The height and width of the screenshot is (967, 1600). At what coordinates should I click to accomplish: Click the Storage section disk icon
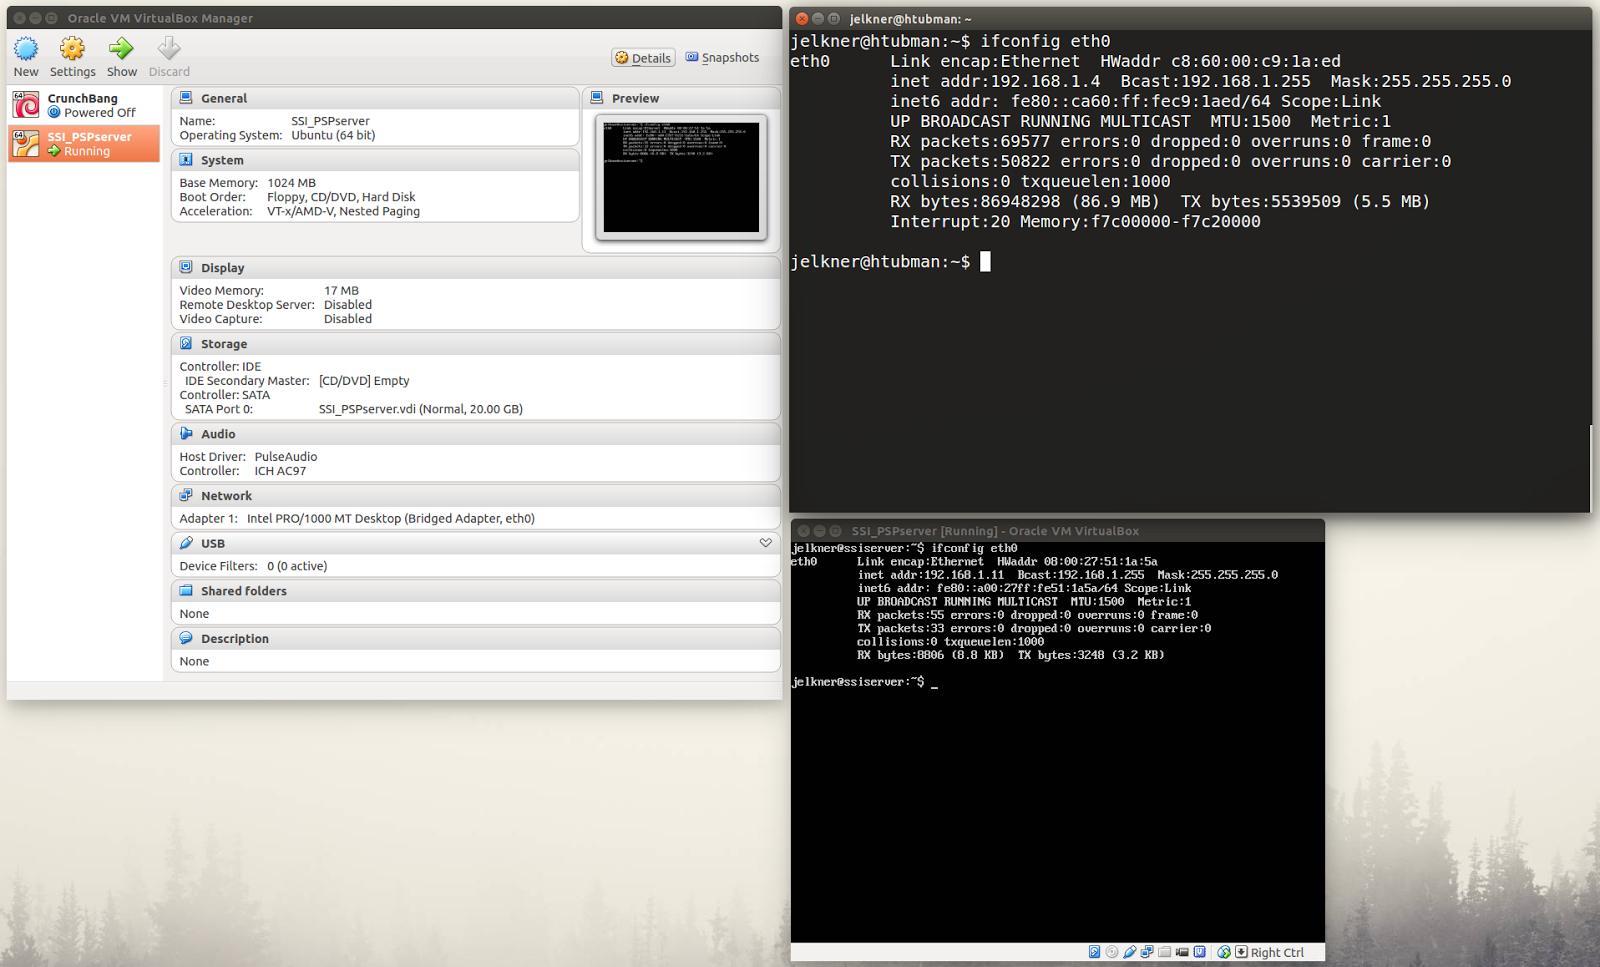coord(186,343)
